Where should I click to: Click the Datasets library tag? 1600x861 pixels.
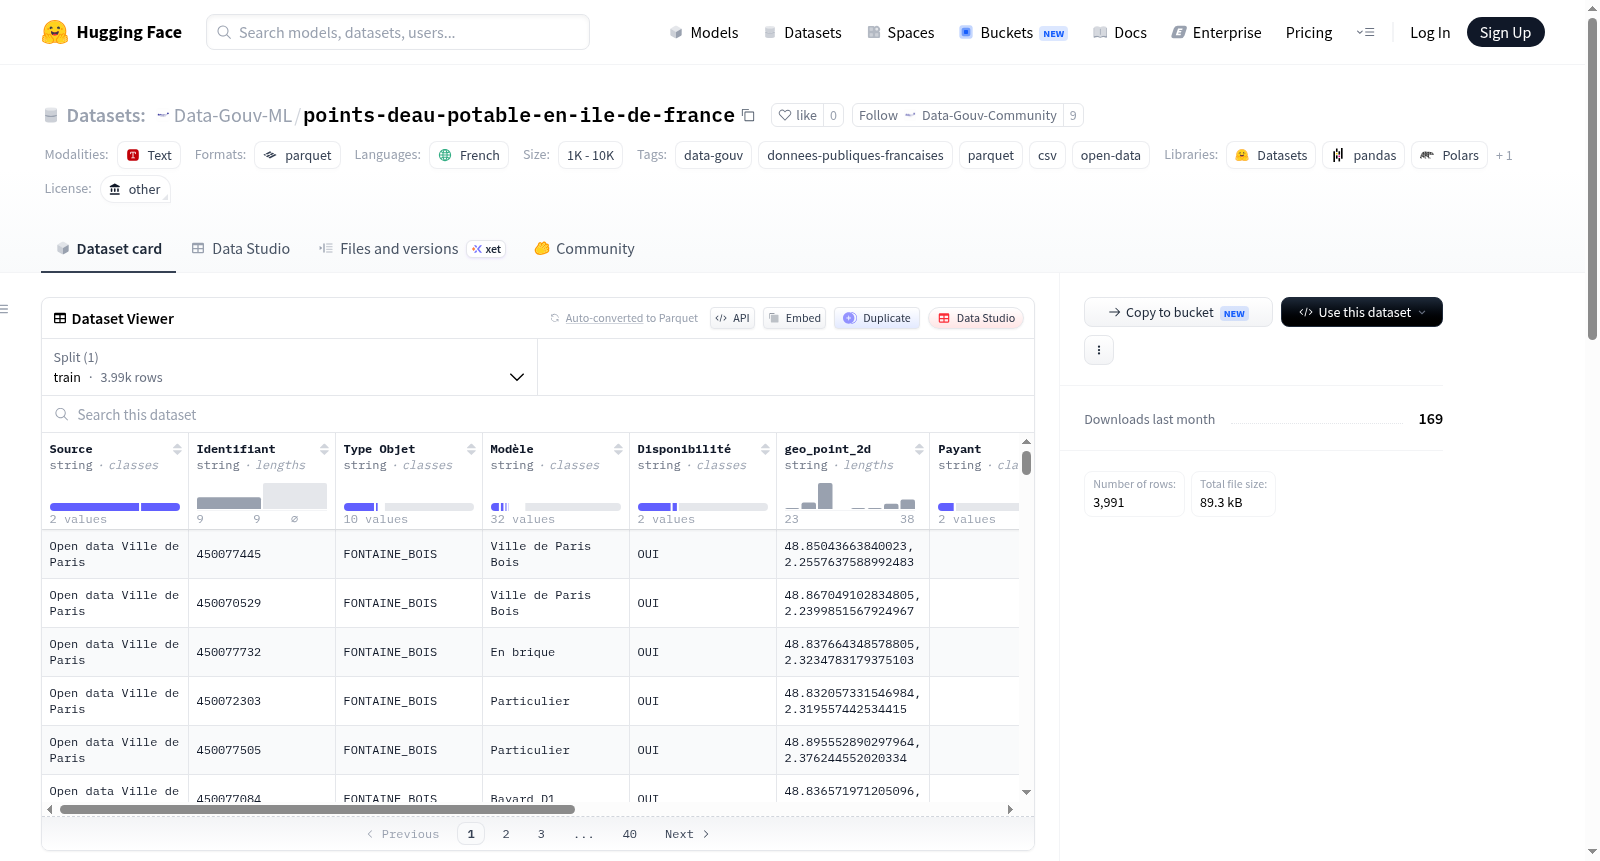(1271, 155)
